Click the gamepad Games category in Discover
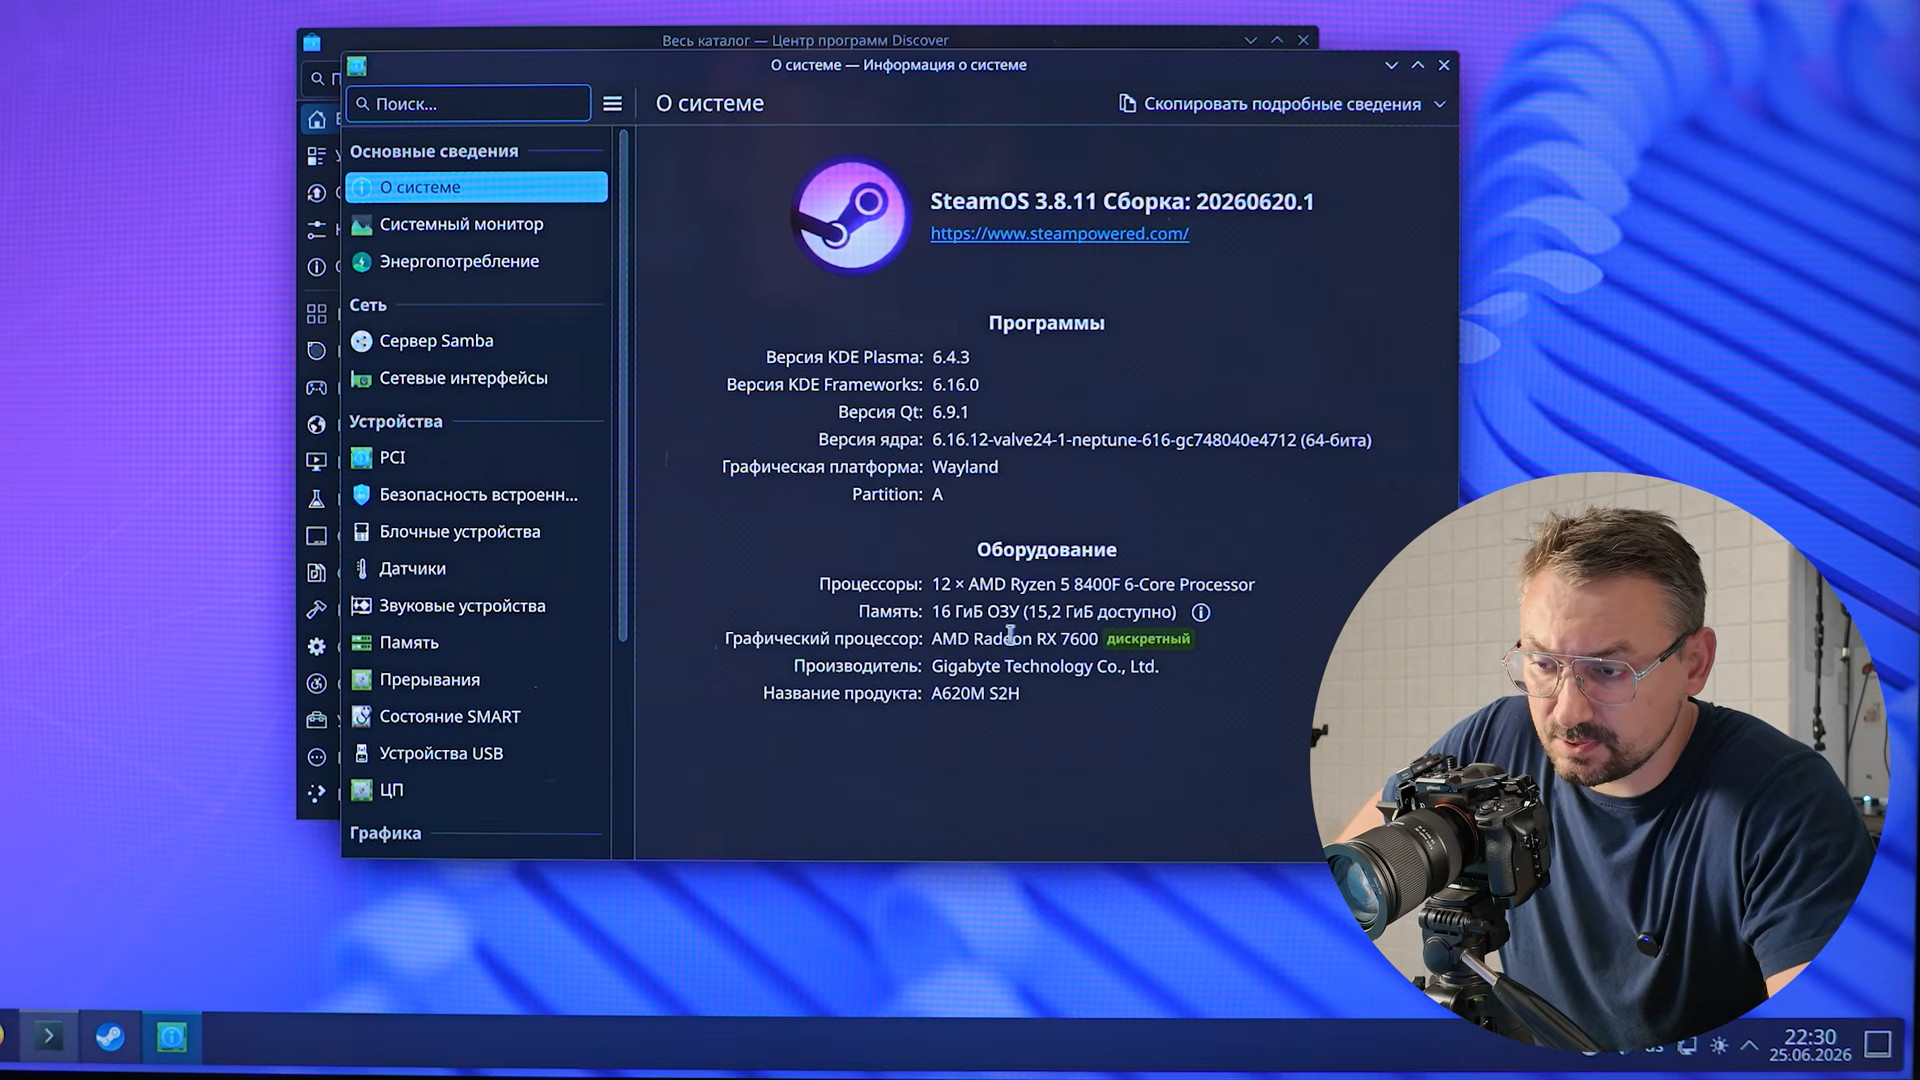Image resolution: width=1920 pixels, height=1080 pixels. pos(316,387)
